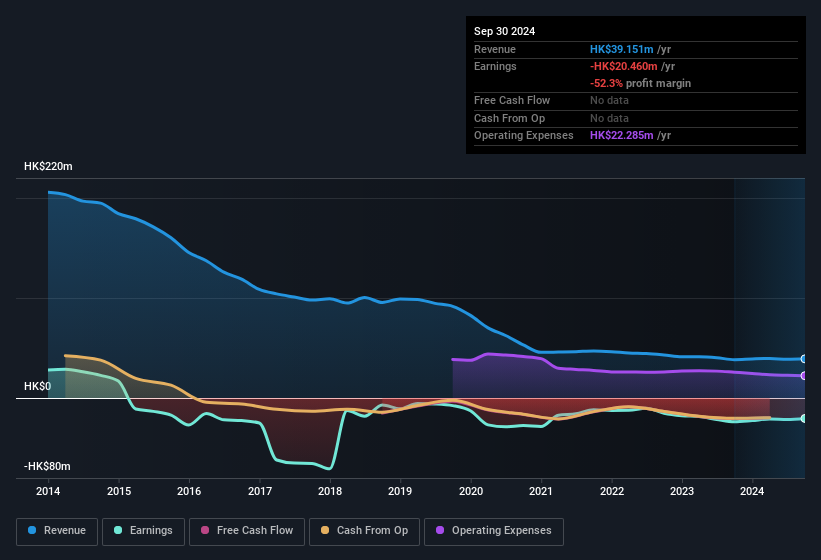Select the 2020 x-axis label
This screenshot has width=821, height=560.
coord(471,491)
